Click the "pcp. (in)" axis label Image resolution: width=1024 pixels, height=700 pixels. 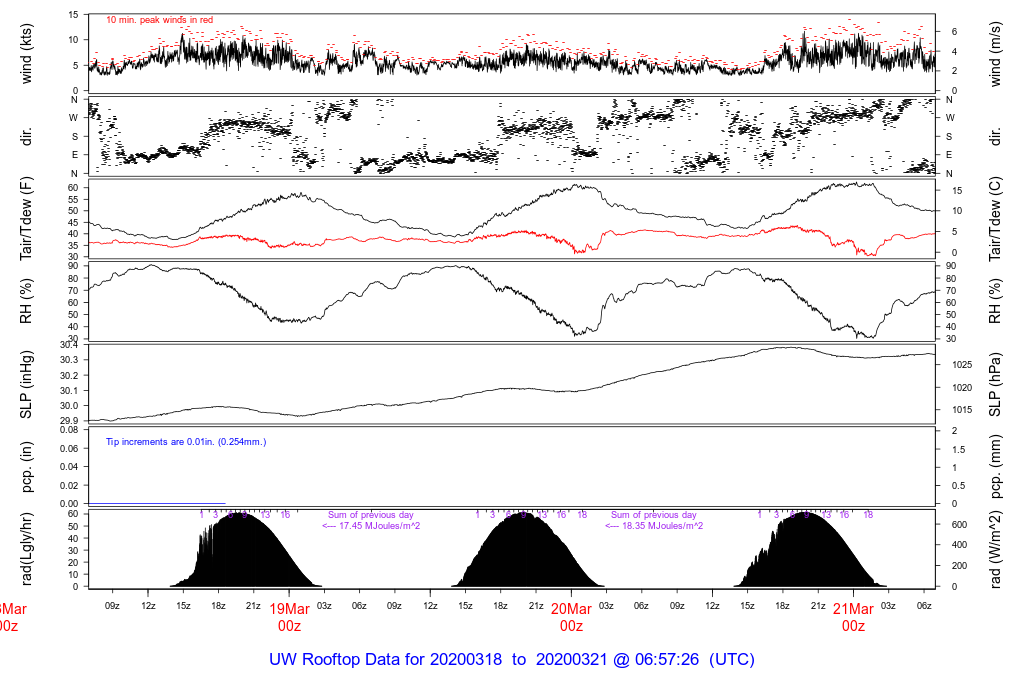26,467
